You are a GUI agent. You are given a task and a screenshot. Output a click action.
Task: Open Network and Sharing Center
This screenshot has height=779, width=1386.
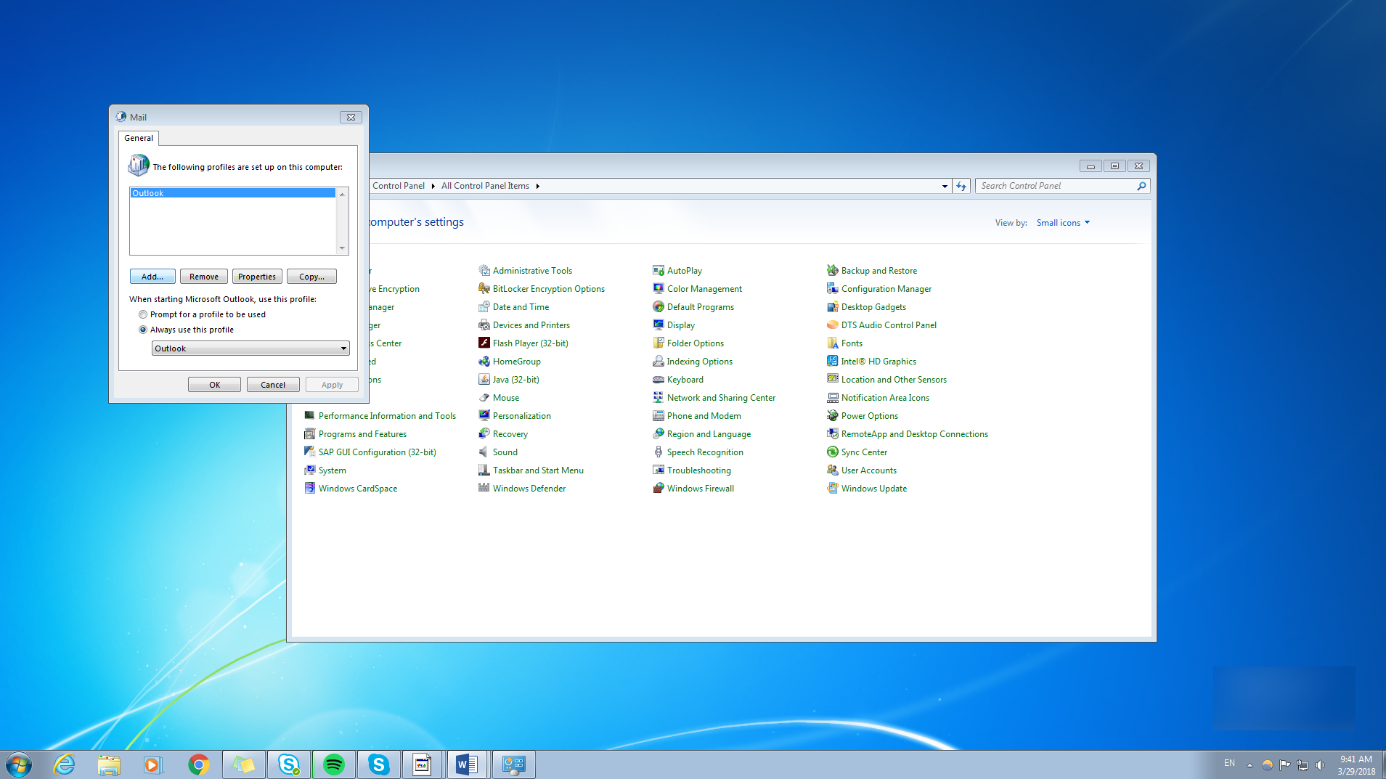[714, 398]
